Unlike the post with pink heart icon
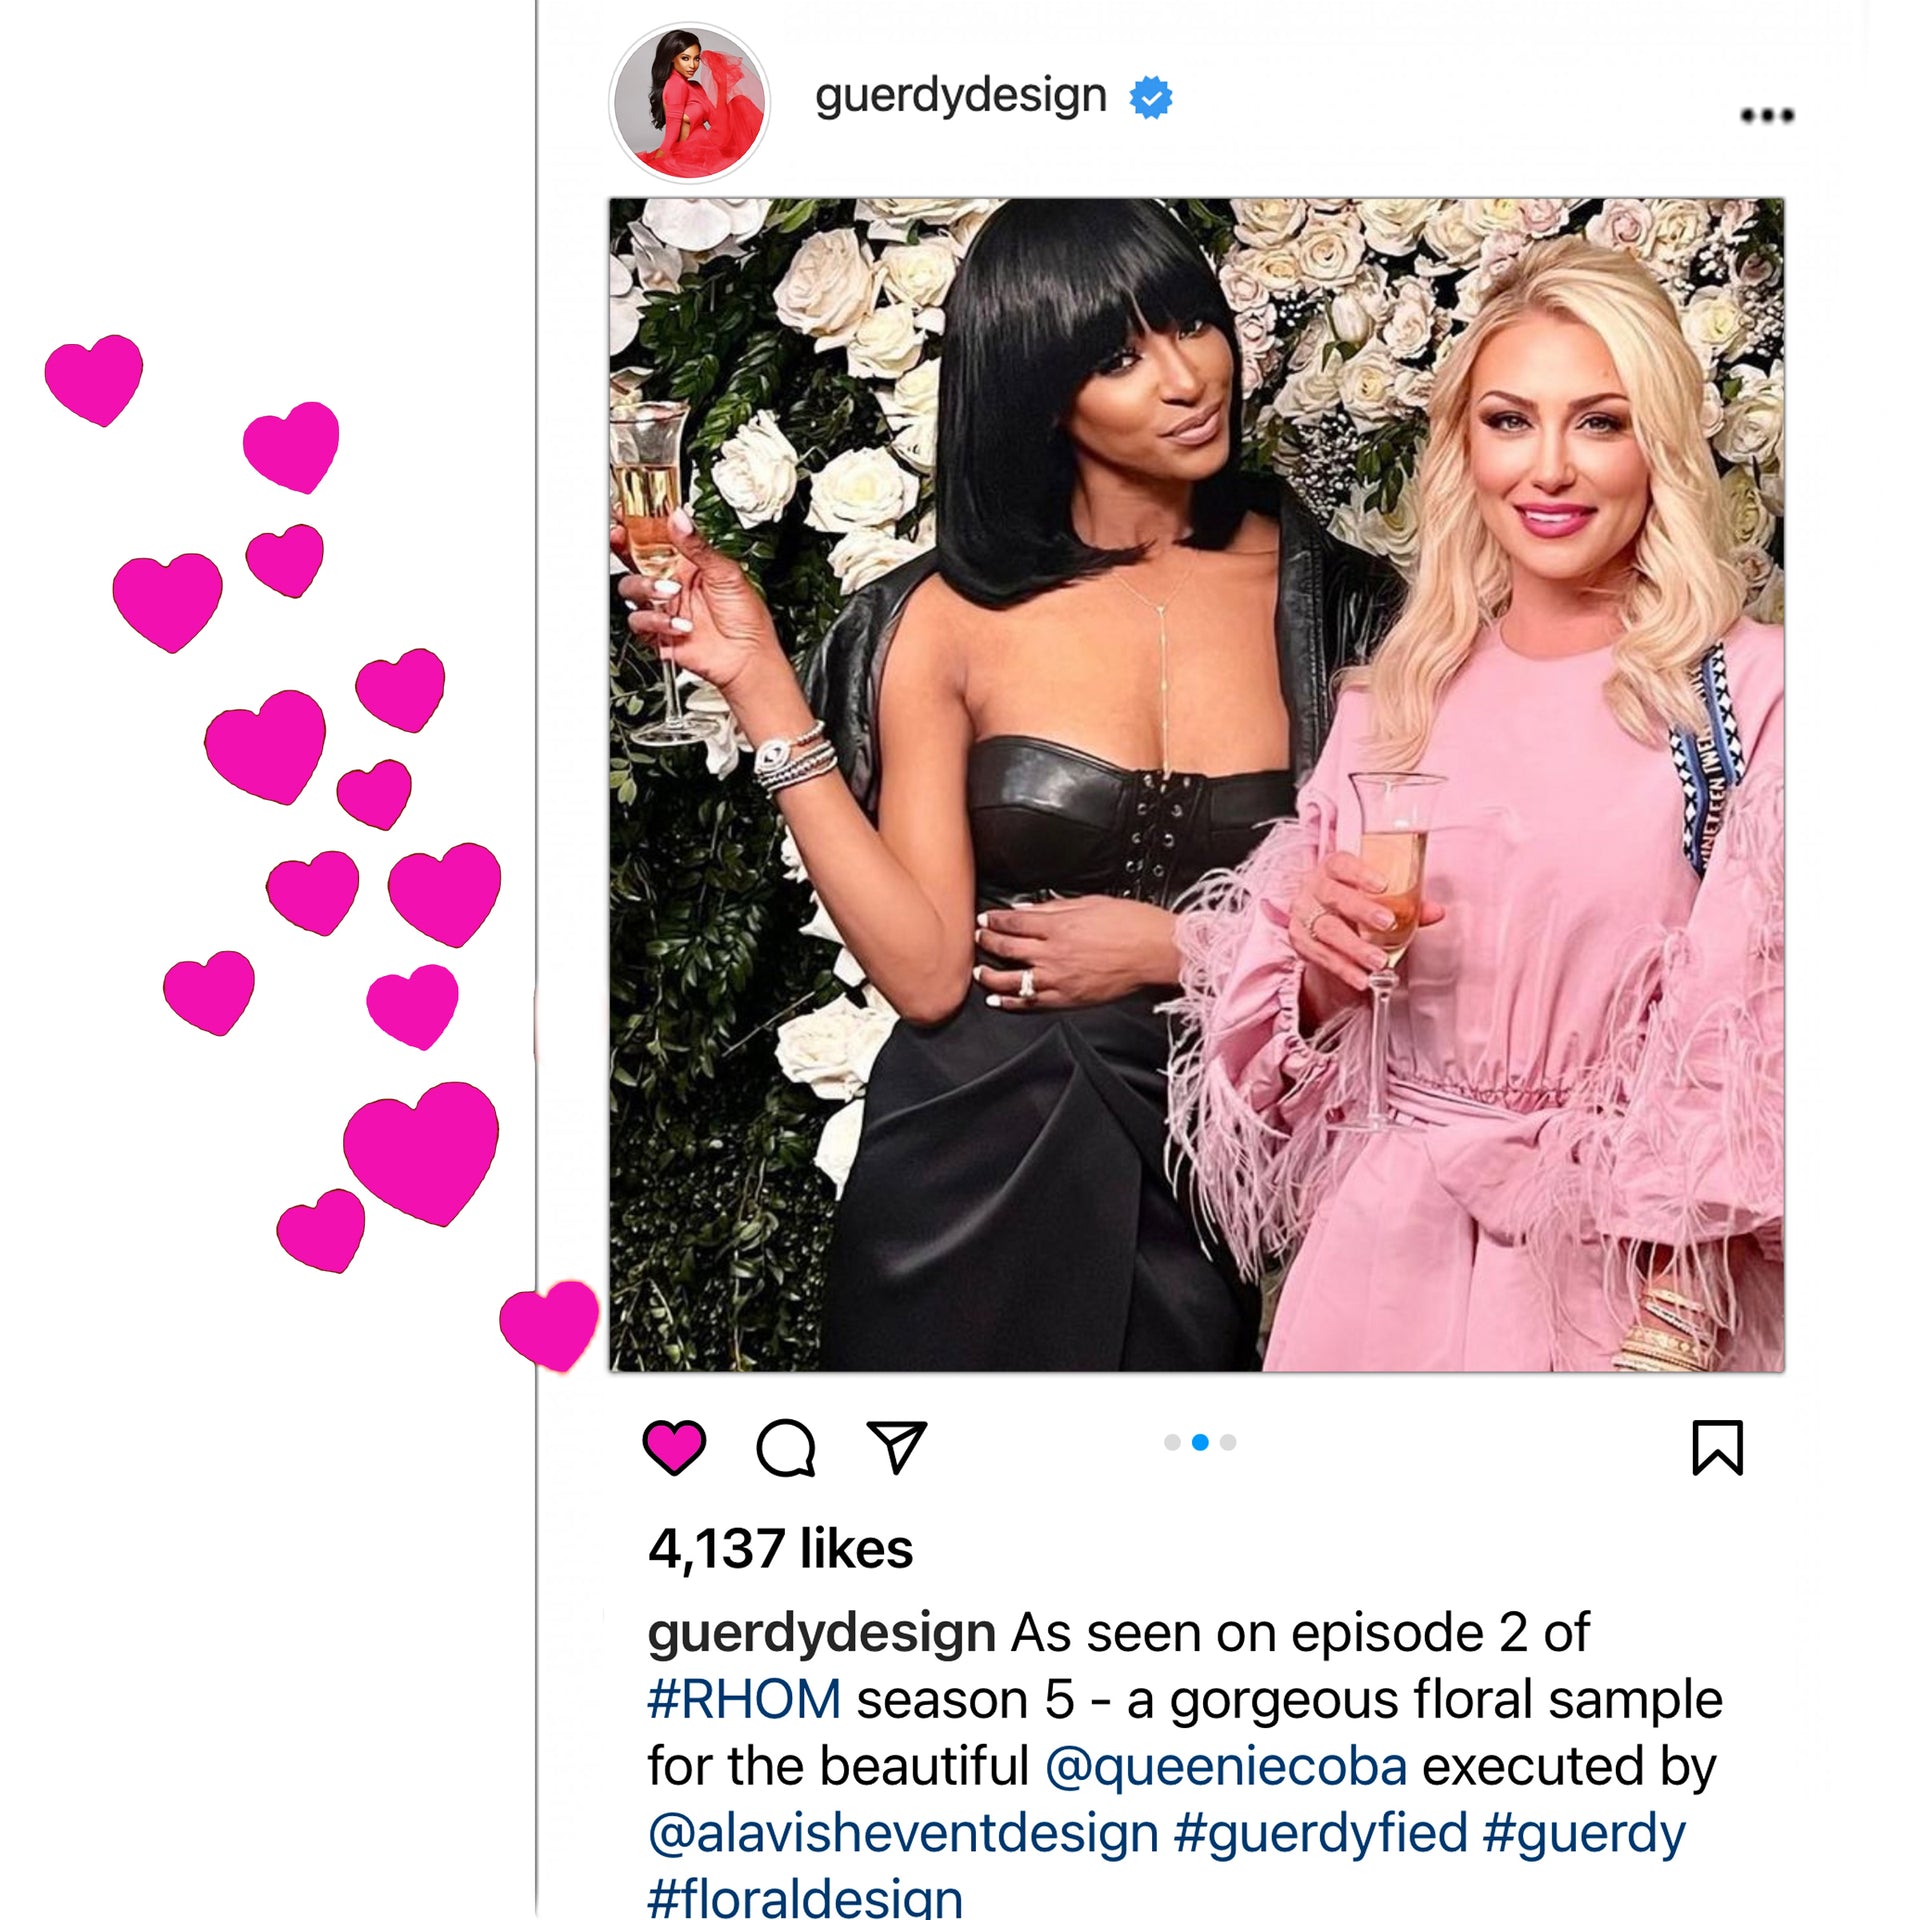 [674, 1447]
